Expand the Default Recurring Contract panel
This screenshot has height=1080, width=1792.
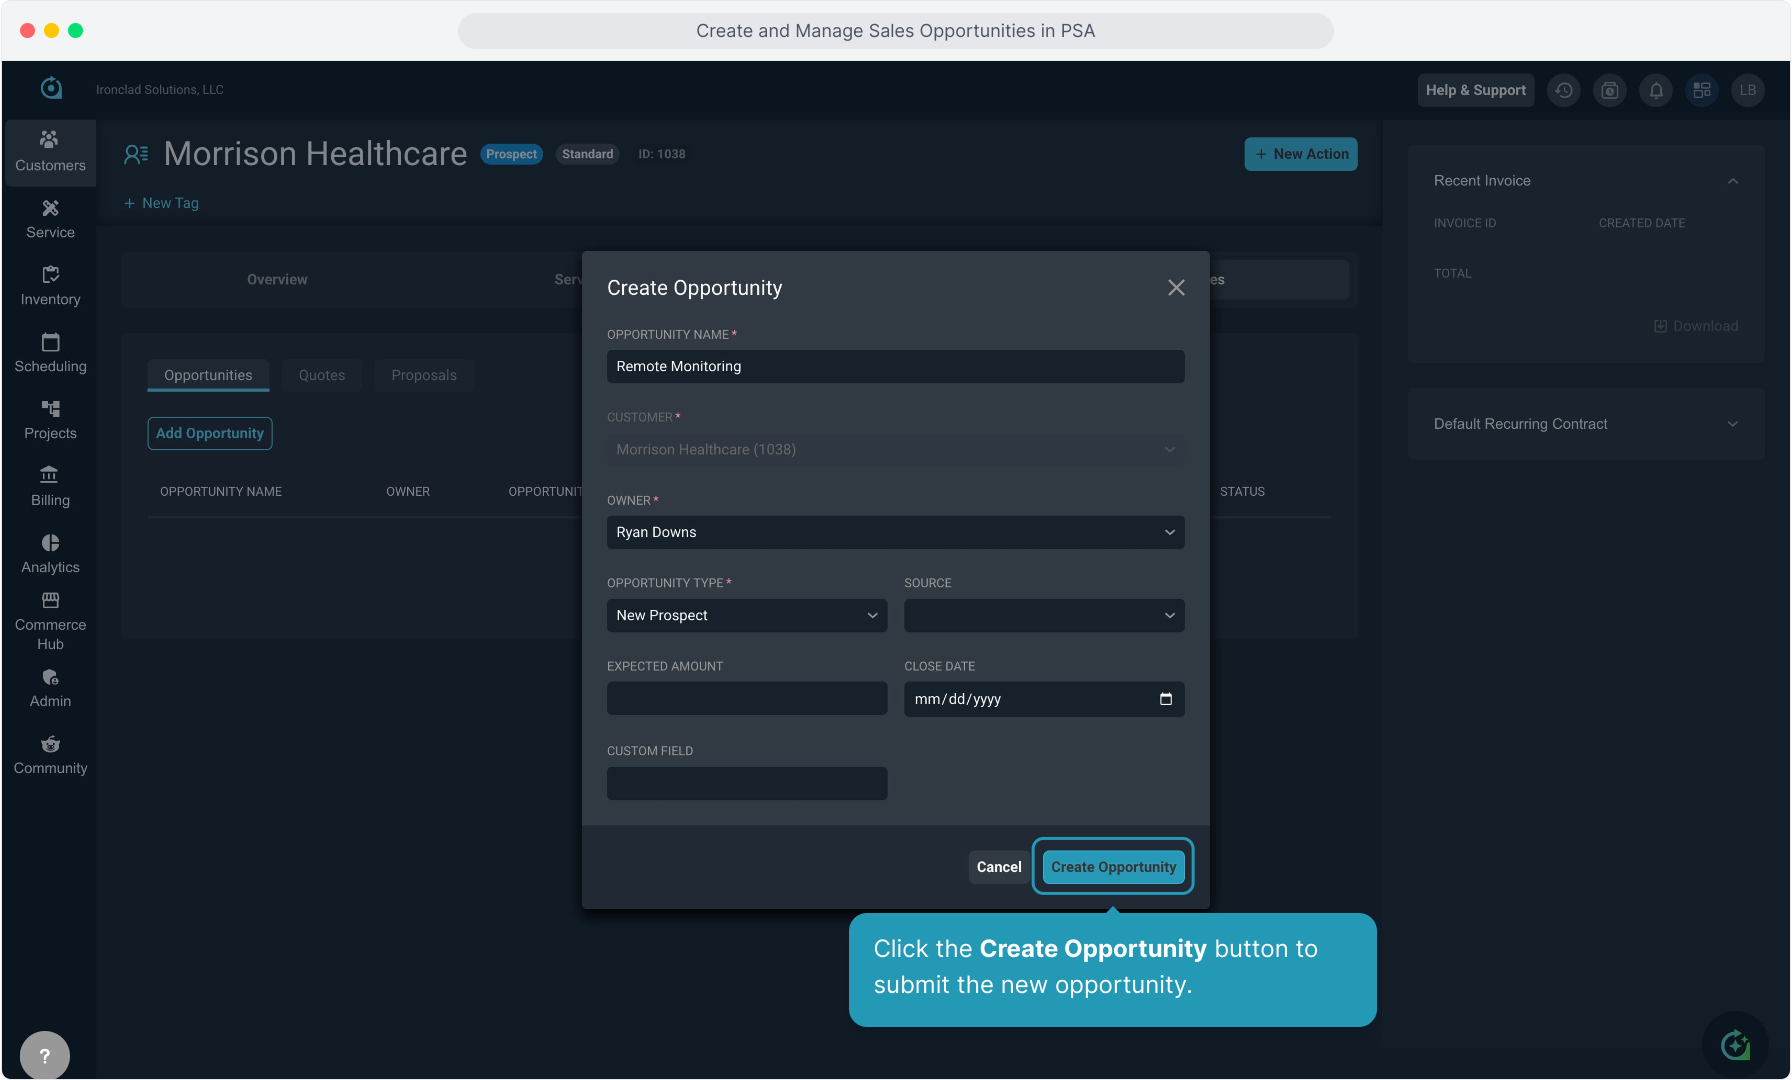[x=1732, y=424]
